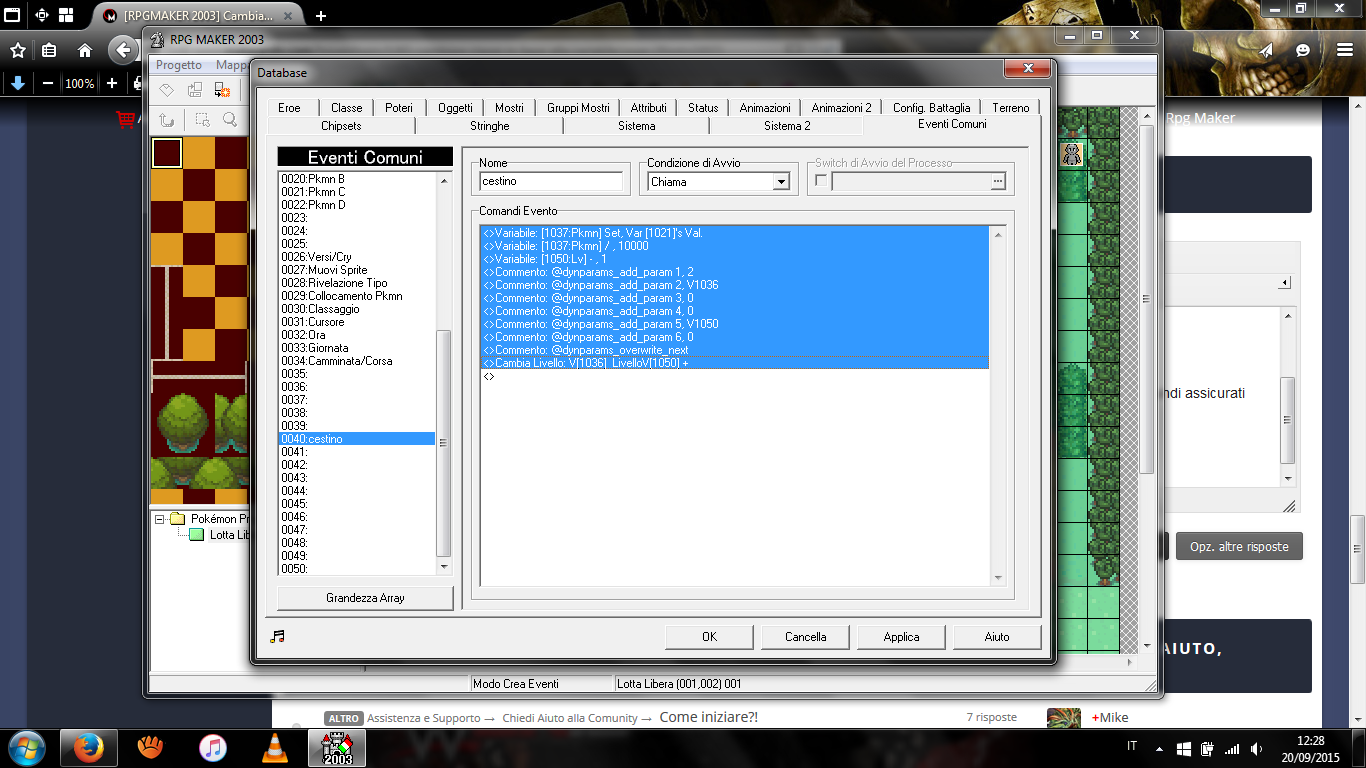Switch to the Eroe tab
The width and height of the screenshot is (1366, 768).
289,108
